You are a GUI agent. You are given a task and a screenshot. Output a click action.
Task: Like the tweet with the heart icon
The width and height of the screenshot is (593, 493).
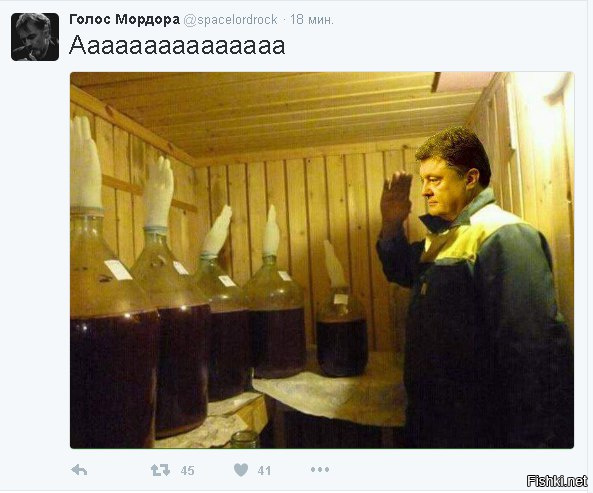click(241, 470)
